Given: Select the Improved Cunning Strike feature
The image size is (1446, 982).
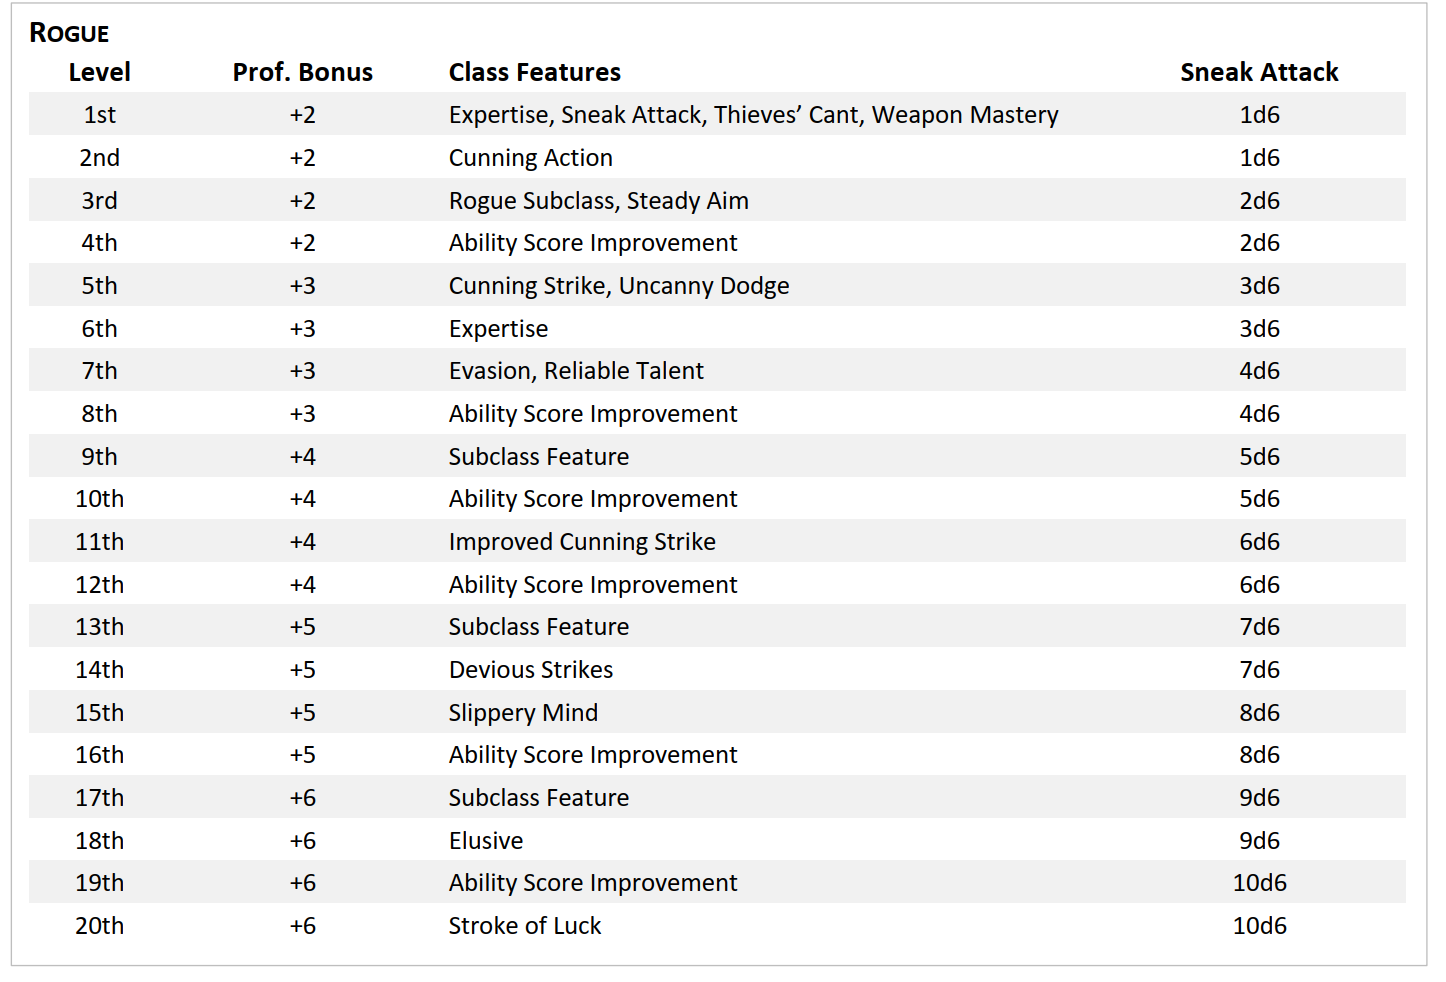Looking at the screenshot, I should coord(582,542).
